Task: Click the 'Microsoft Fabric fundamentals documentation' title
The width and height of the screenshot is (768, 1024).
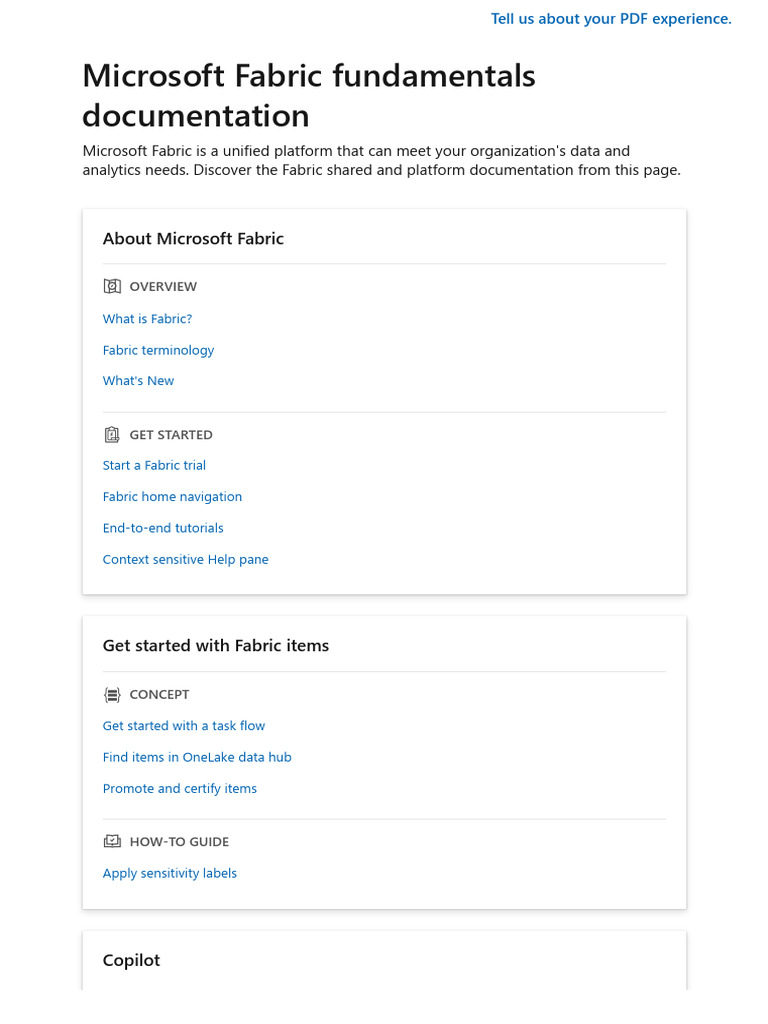Action: point(308,96)
